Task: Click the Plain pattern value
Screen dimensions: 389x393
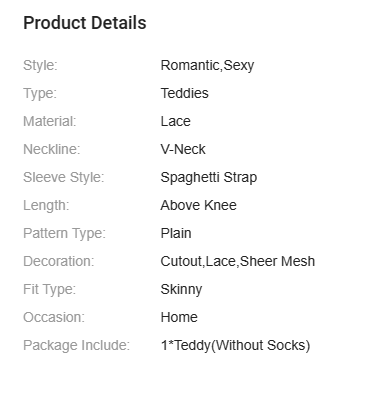Action: [x=176, y=233]
